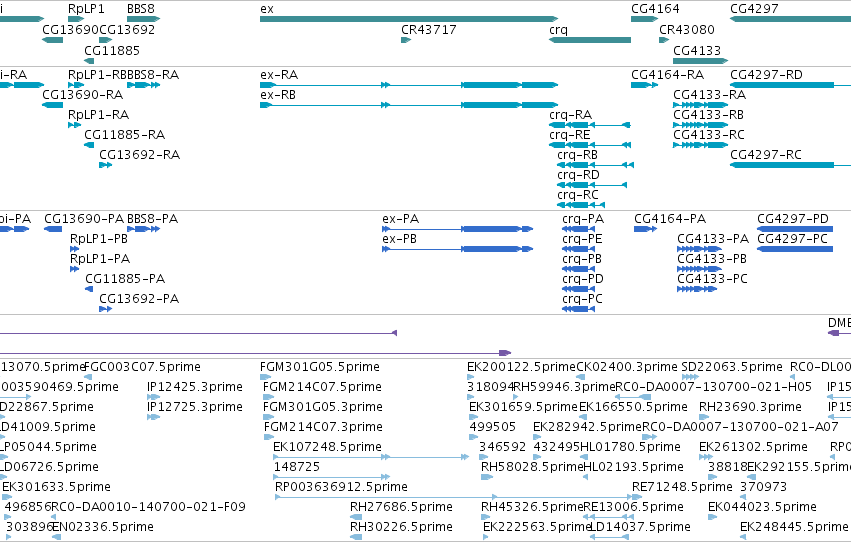Screen dimensions: 851x542
Task: Select the crq-PA protein feature
Action: 579,229
